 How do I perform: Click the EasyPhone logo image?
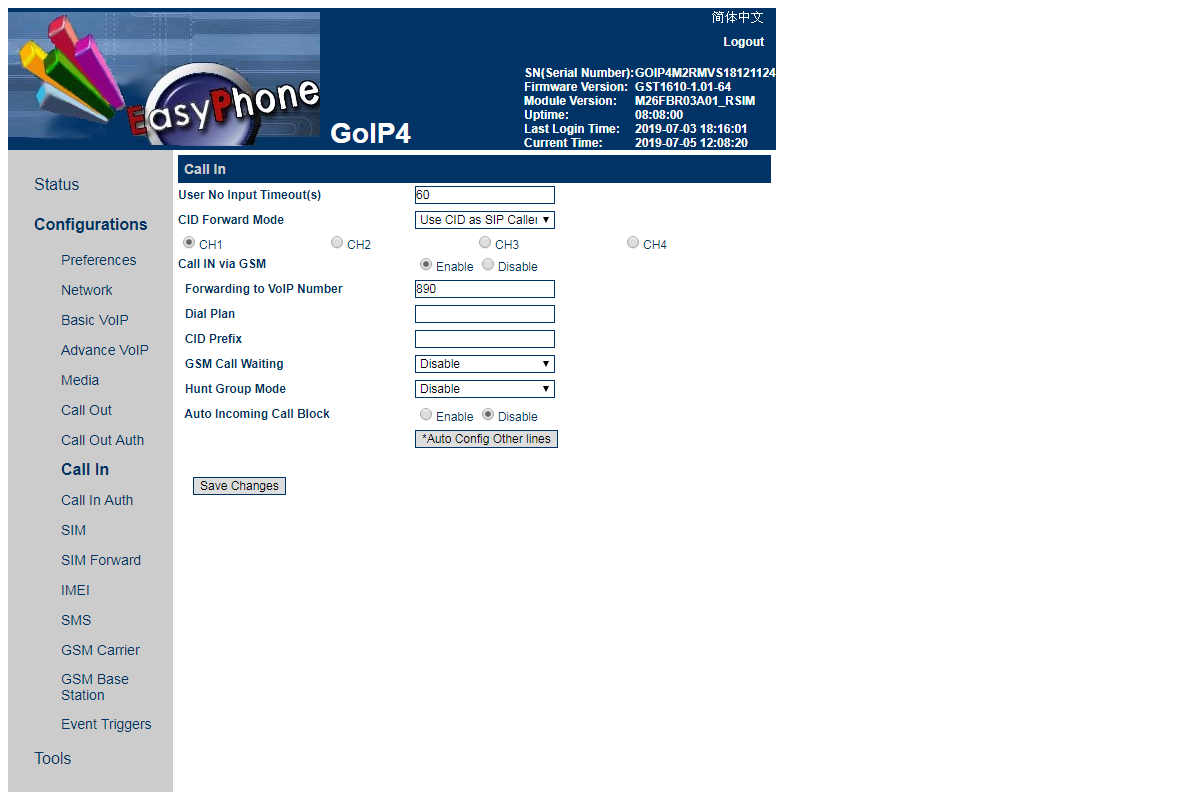(x=164, y=80)
